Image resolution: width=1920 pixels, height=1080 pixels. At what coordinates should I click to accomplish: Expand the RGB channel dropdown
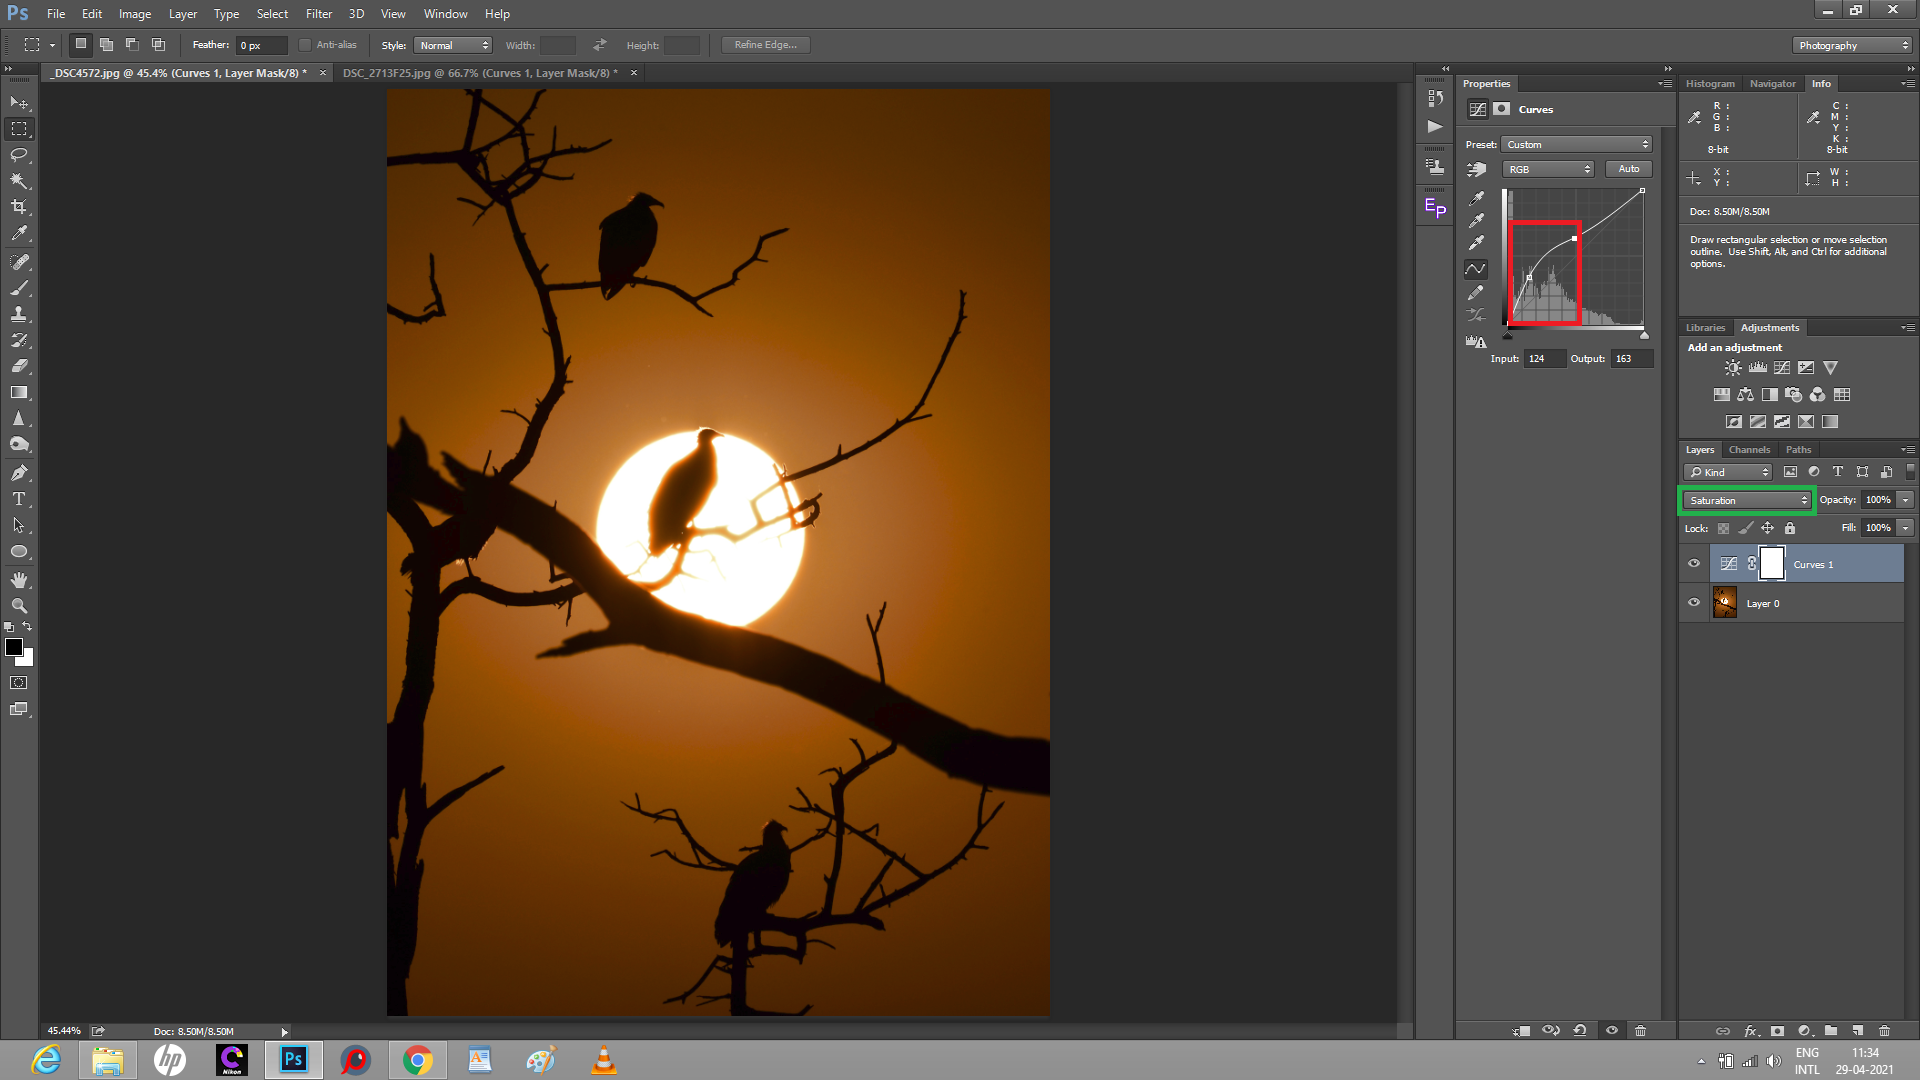coord(1548,169)
